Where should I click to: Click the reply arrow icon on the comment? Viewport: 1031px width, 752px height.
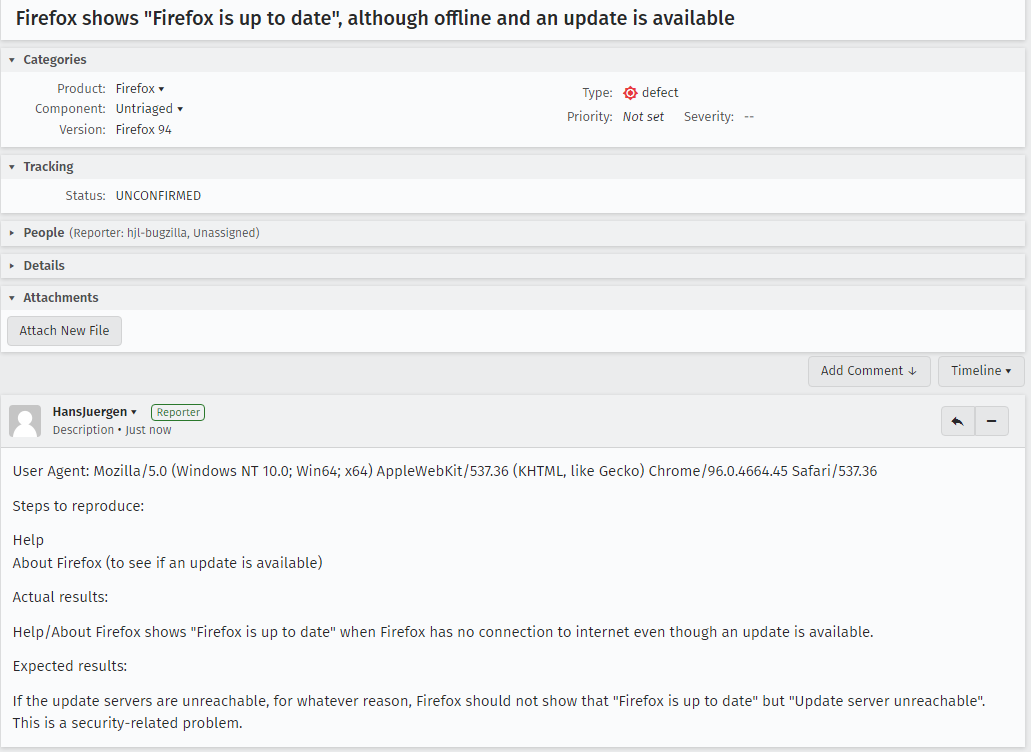click(x=957, y=421)
